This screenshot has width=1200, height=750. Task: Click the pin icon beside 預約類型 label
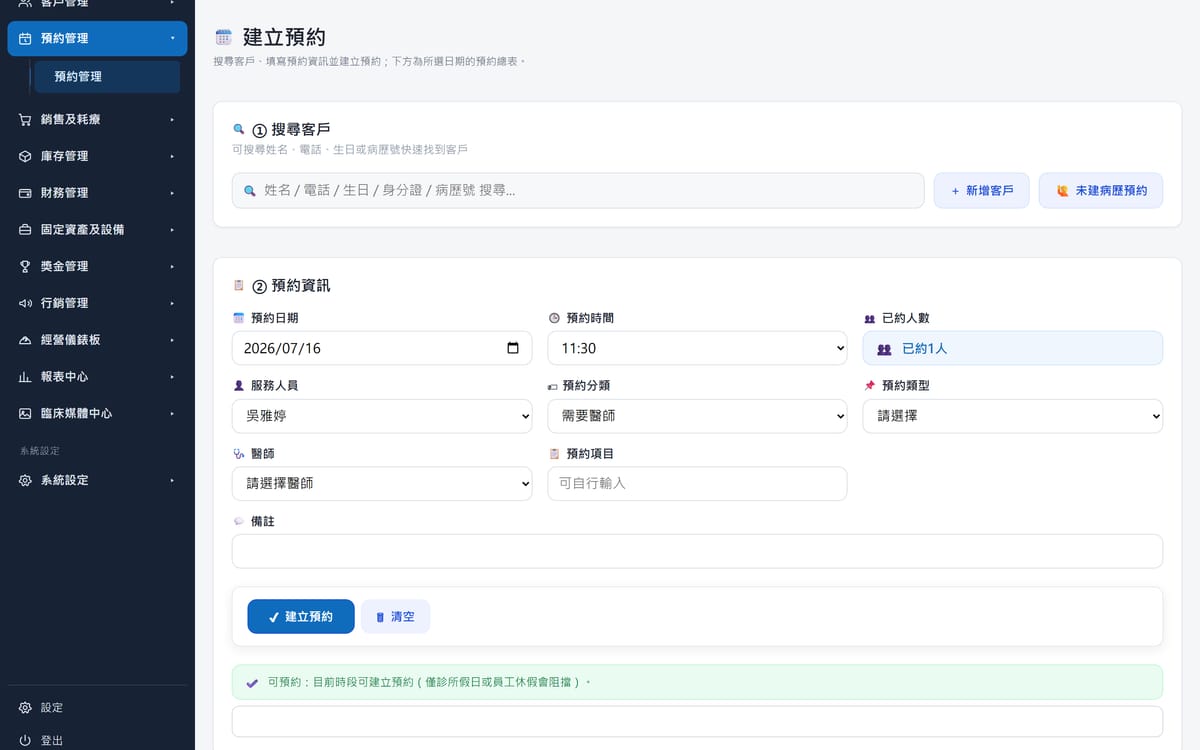[869, 385]
